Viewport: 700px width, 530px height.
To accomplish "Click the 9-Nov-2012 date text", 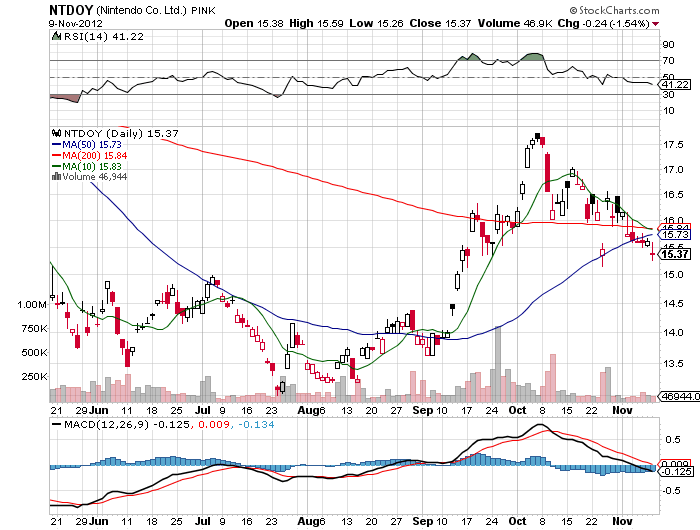I will click(76, 23).
